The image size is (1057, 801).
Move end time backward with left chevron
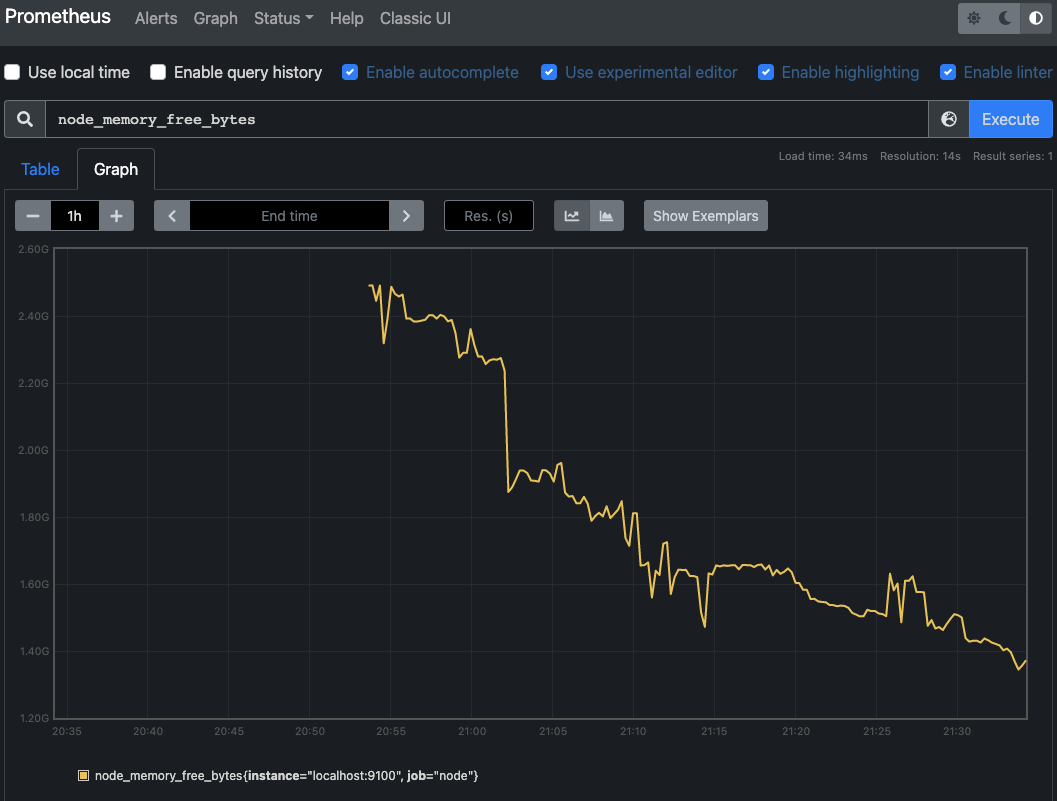(172, 216)
